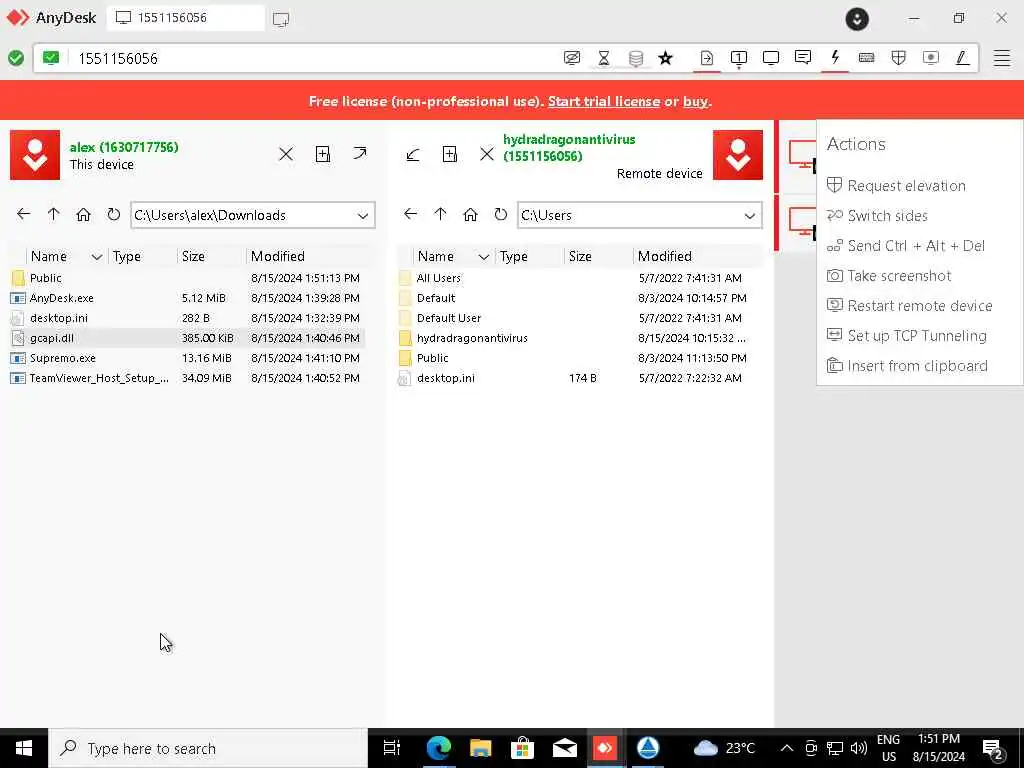The image size is (1024, 768).
Task: Download file from remote device arrow
Action: (x=413, y=155)
